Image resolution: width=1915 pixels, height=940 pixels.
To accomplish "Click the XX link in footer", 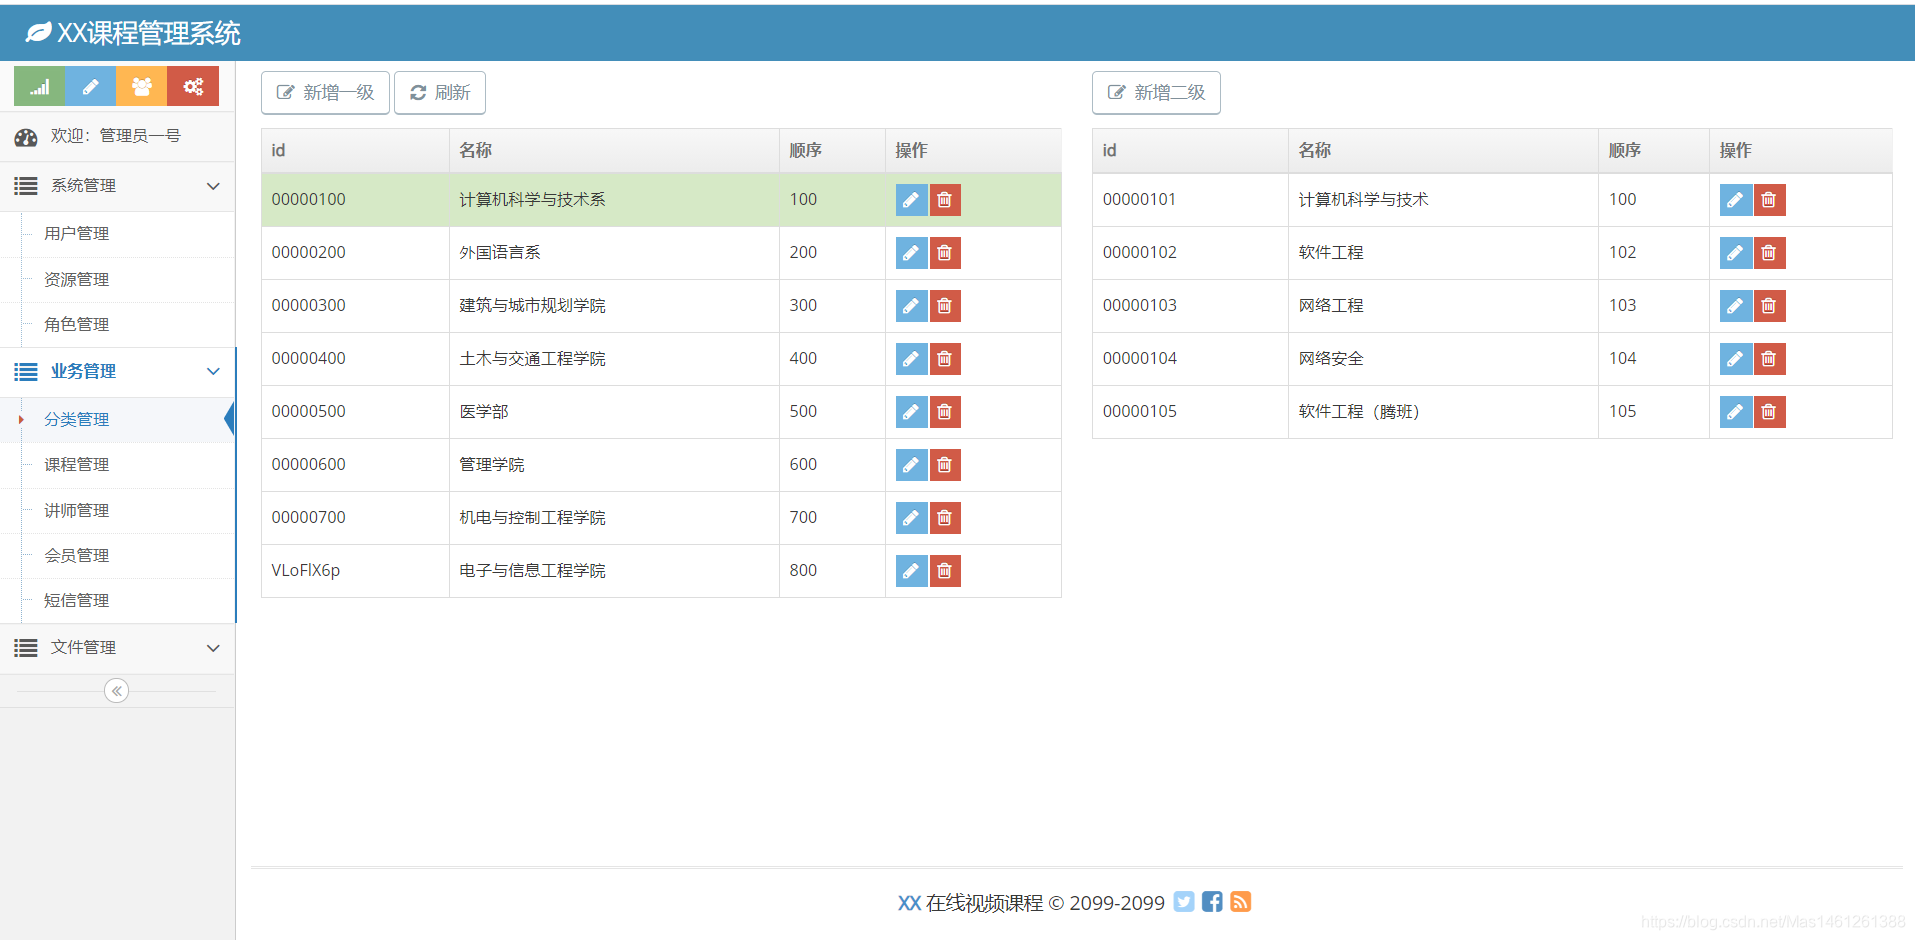I will 909,903.
